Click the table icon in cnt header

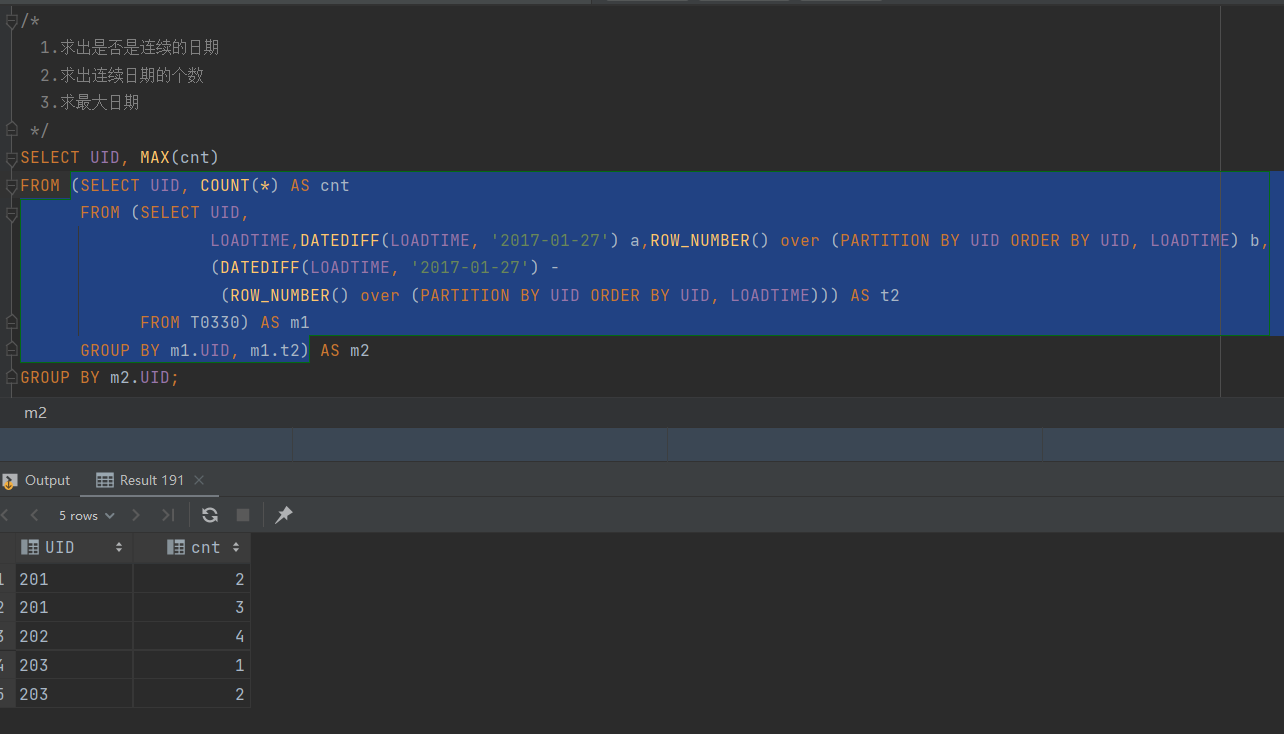[176, 547]
